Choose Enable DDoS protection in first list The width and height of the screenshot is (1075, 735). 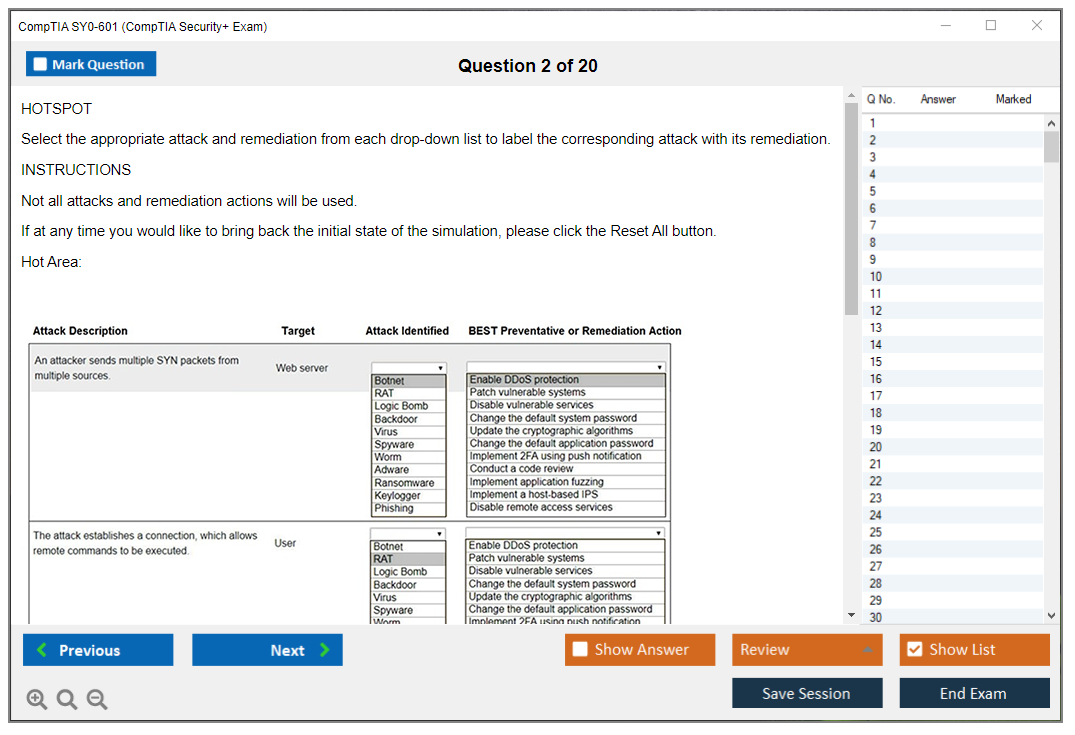tap(524, 380)
